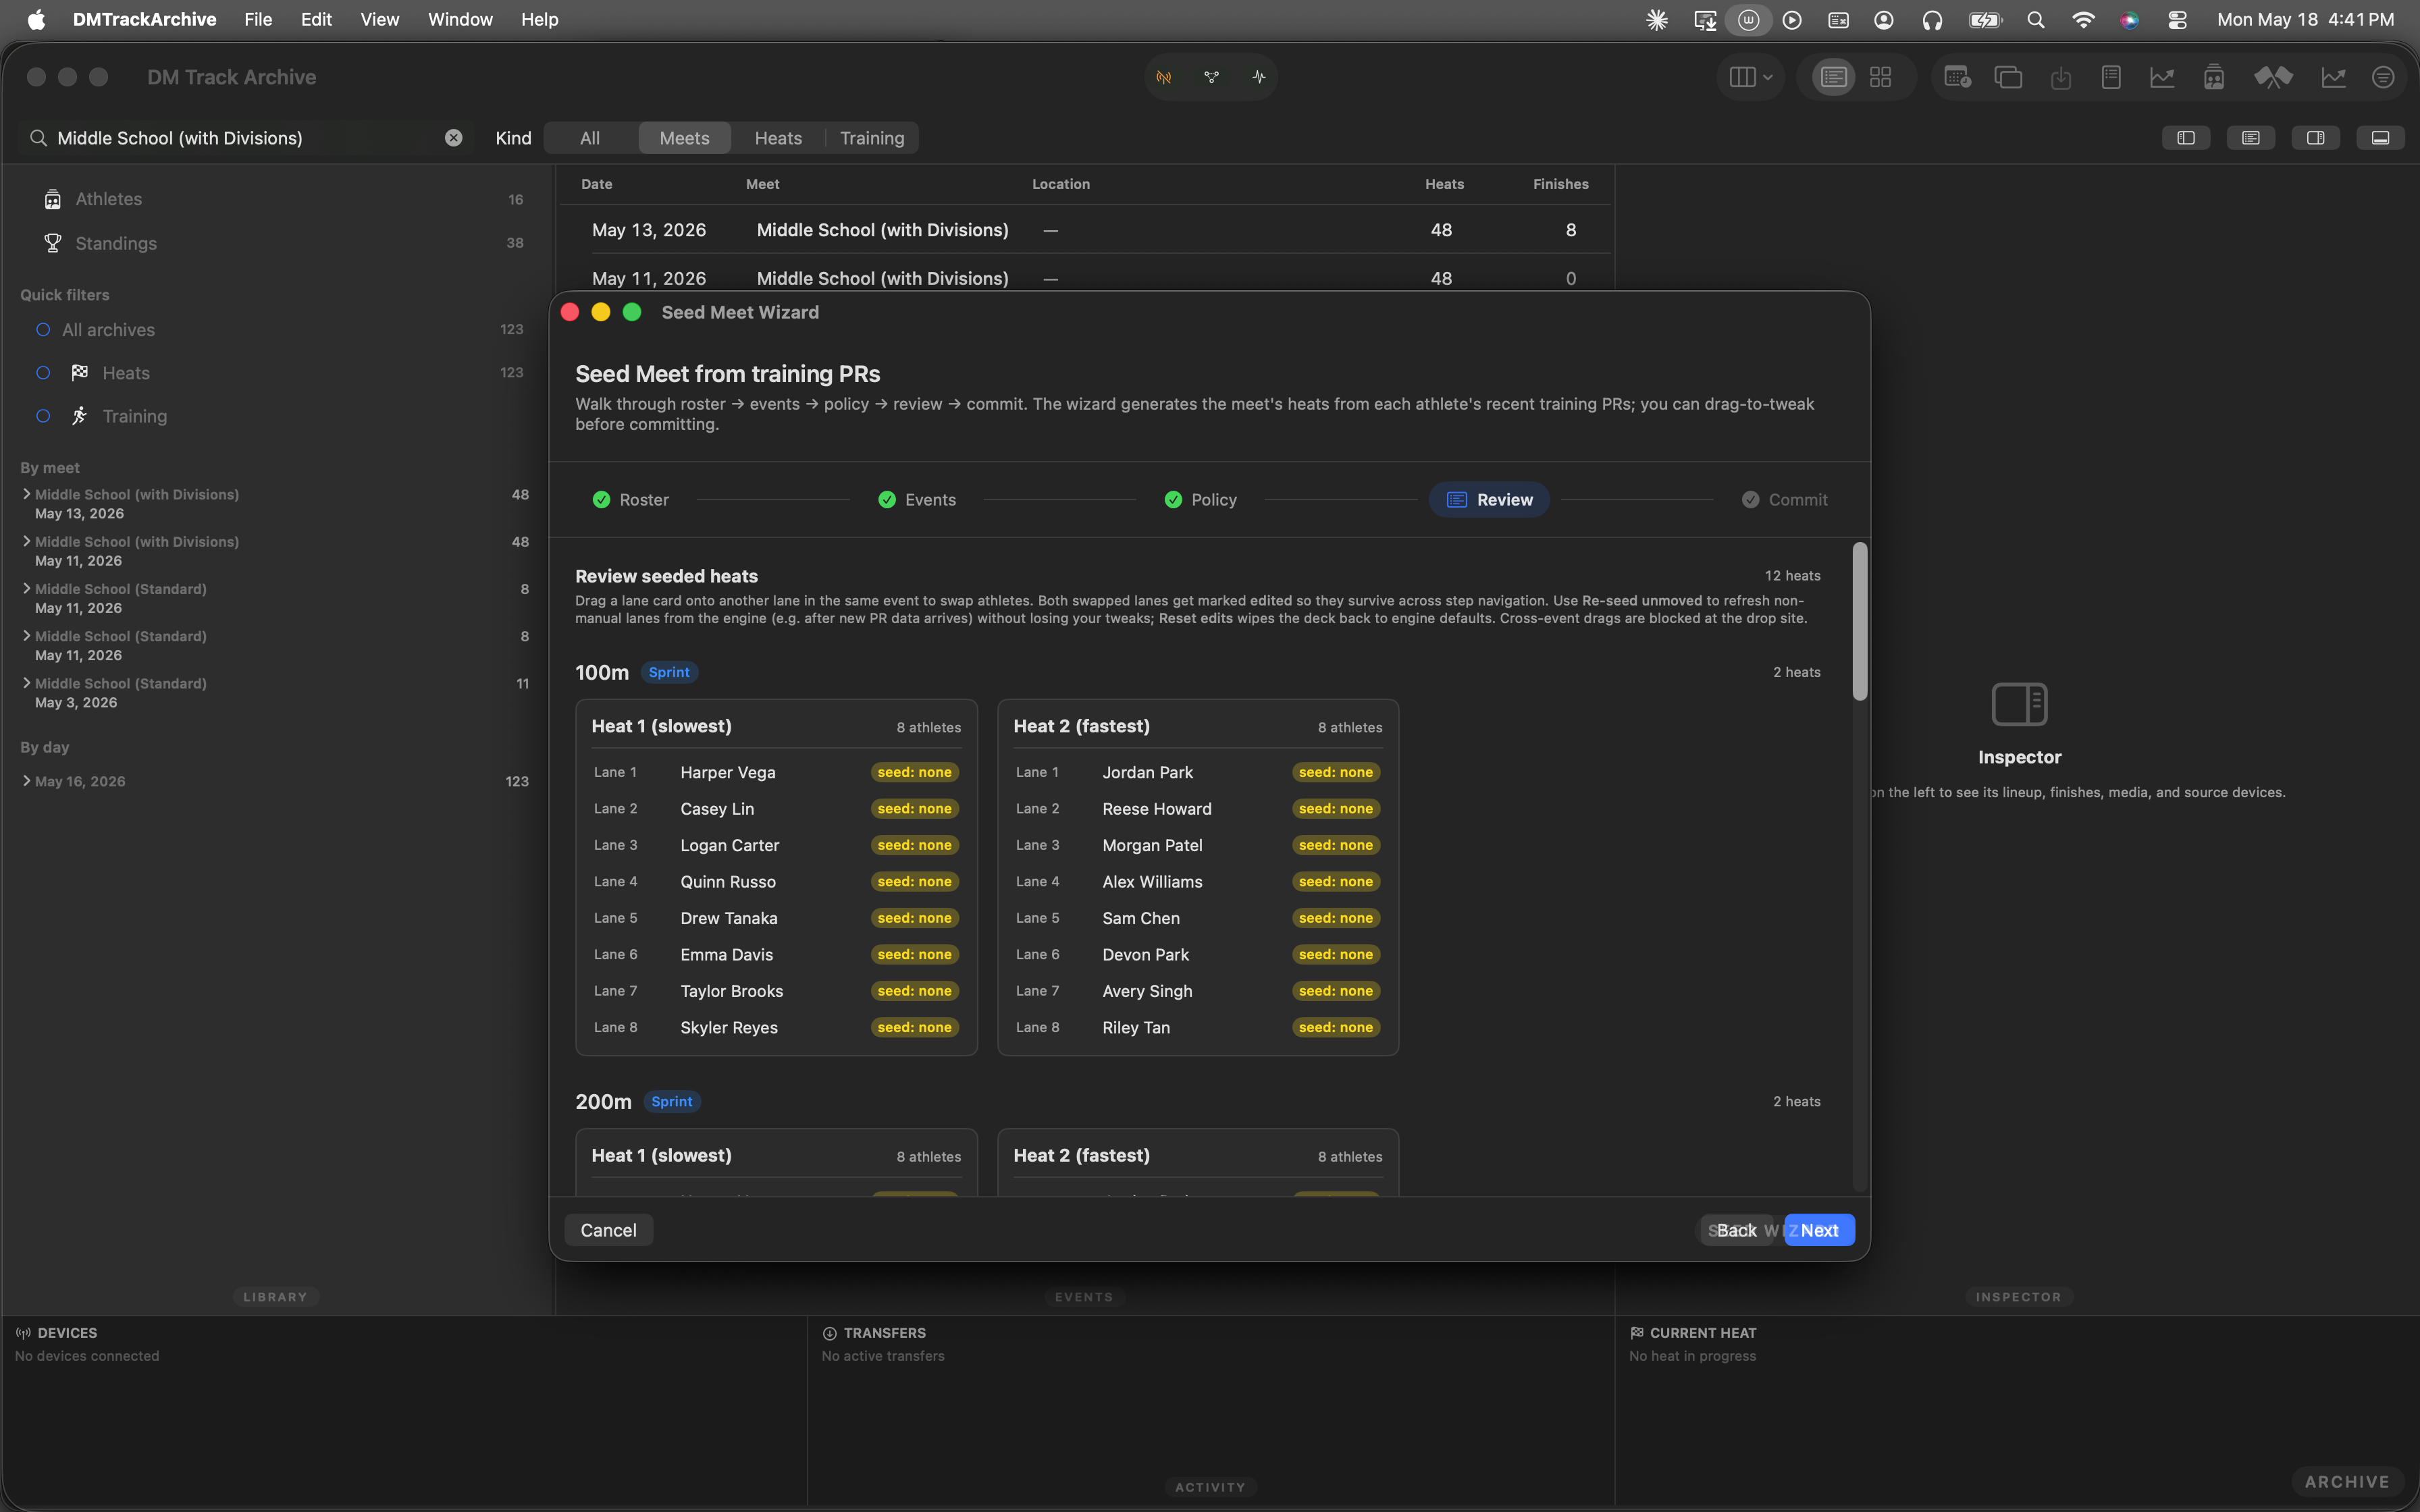Select the Heats quick filter radio
Viewport: 2420px width, 1512px height.
43,373
